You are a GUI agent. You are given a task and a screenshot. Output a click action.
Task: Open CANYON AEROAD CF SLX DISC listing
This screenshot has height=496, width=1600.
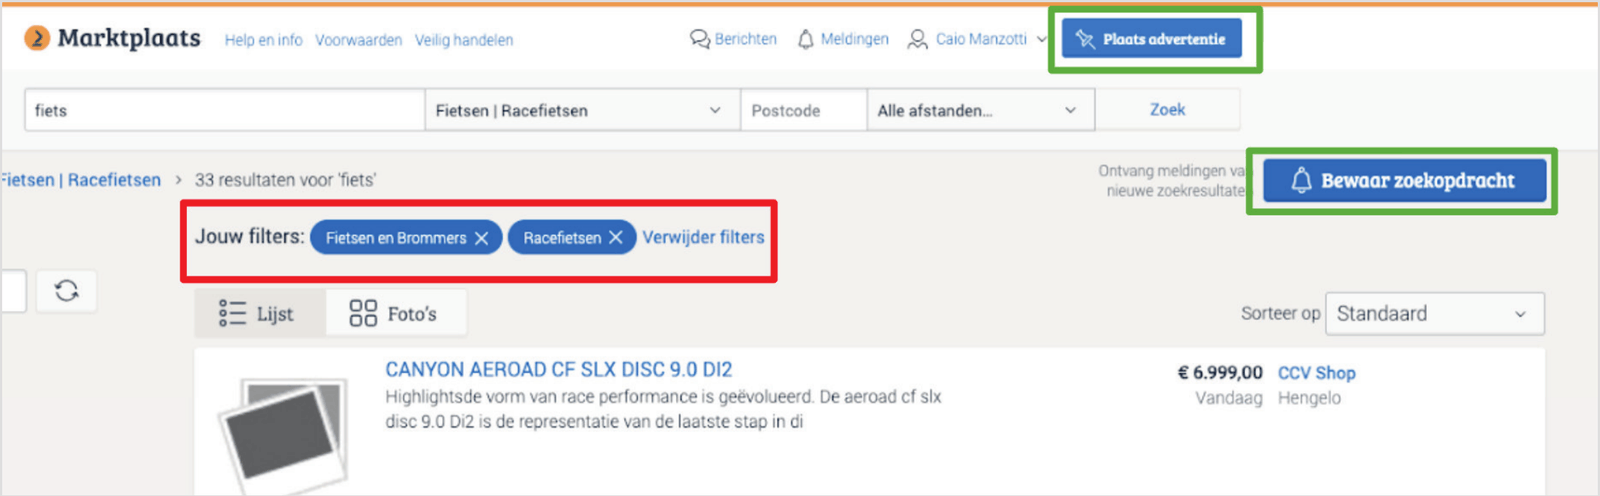[559, 370]
